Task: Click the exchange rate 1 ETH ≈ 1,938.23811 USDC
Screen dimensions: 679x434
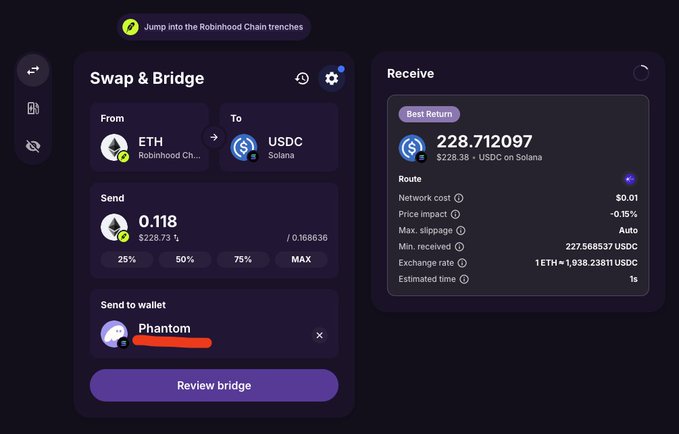Action: 586,263
